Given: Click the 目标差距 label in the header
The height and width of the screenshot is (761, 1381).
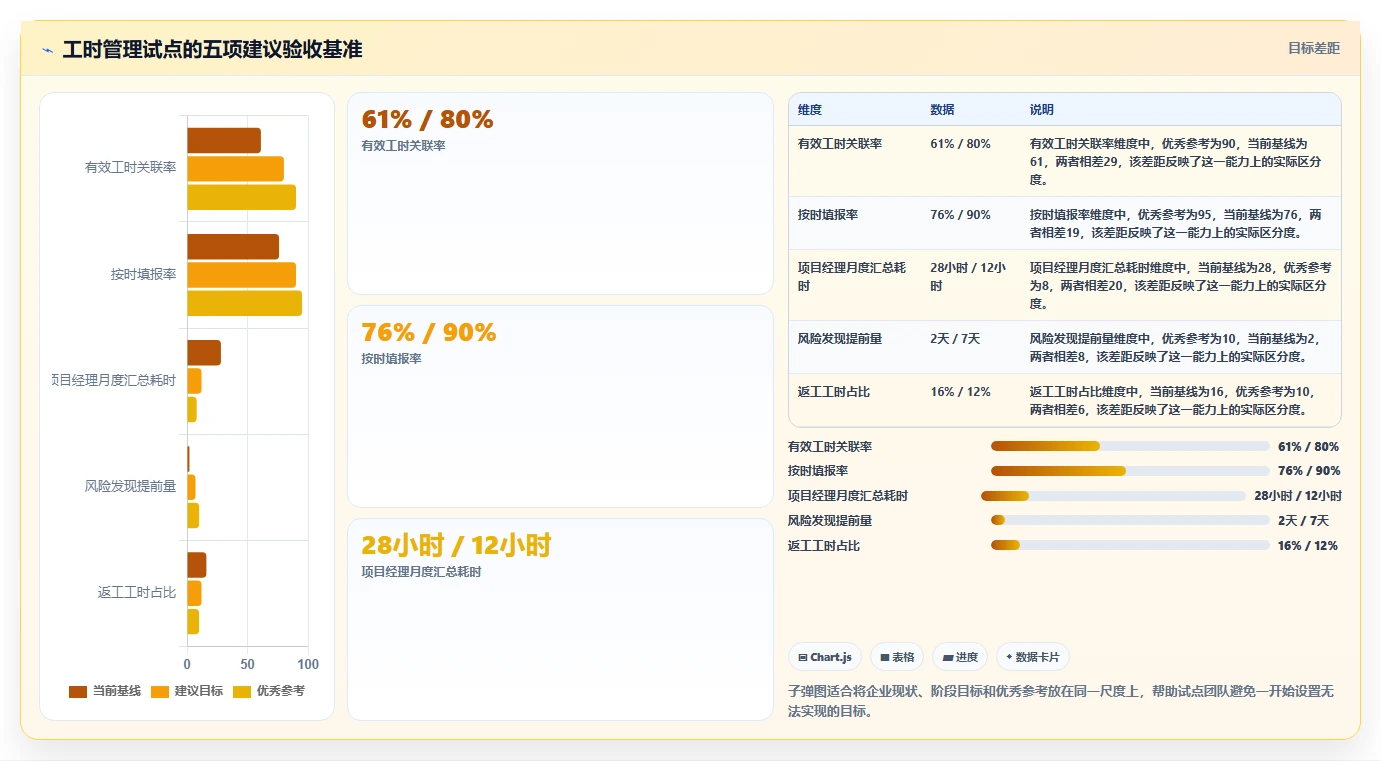Looking at the screenshot, I should coord(1313,48).
